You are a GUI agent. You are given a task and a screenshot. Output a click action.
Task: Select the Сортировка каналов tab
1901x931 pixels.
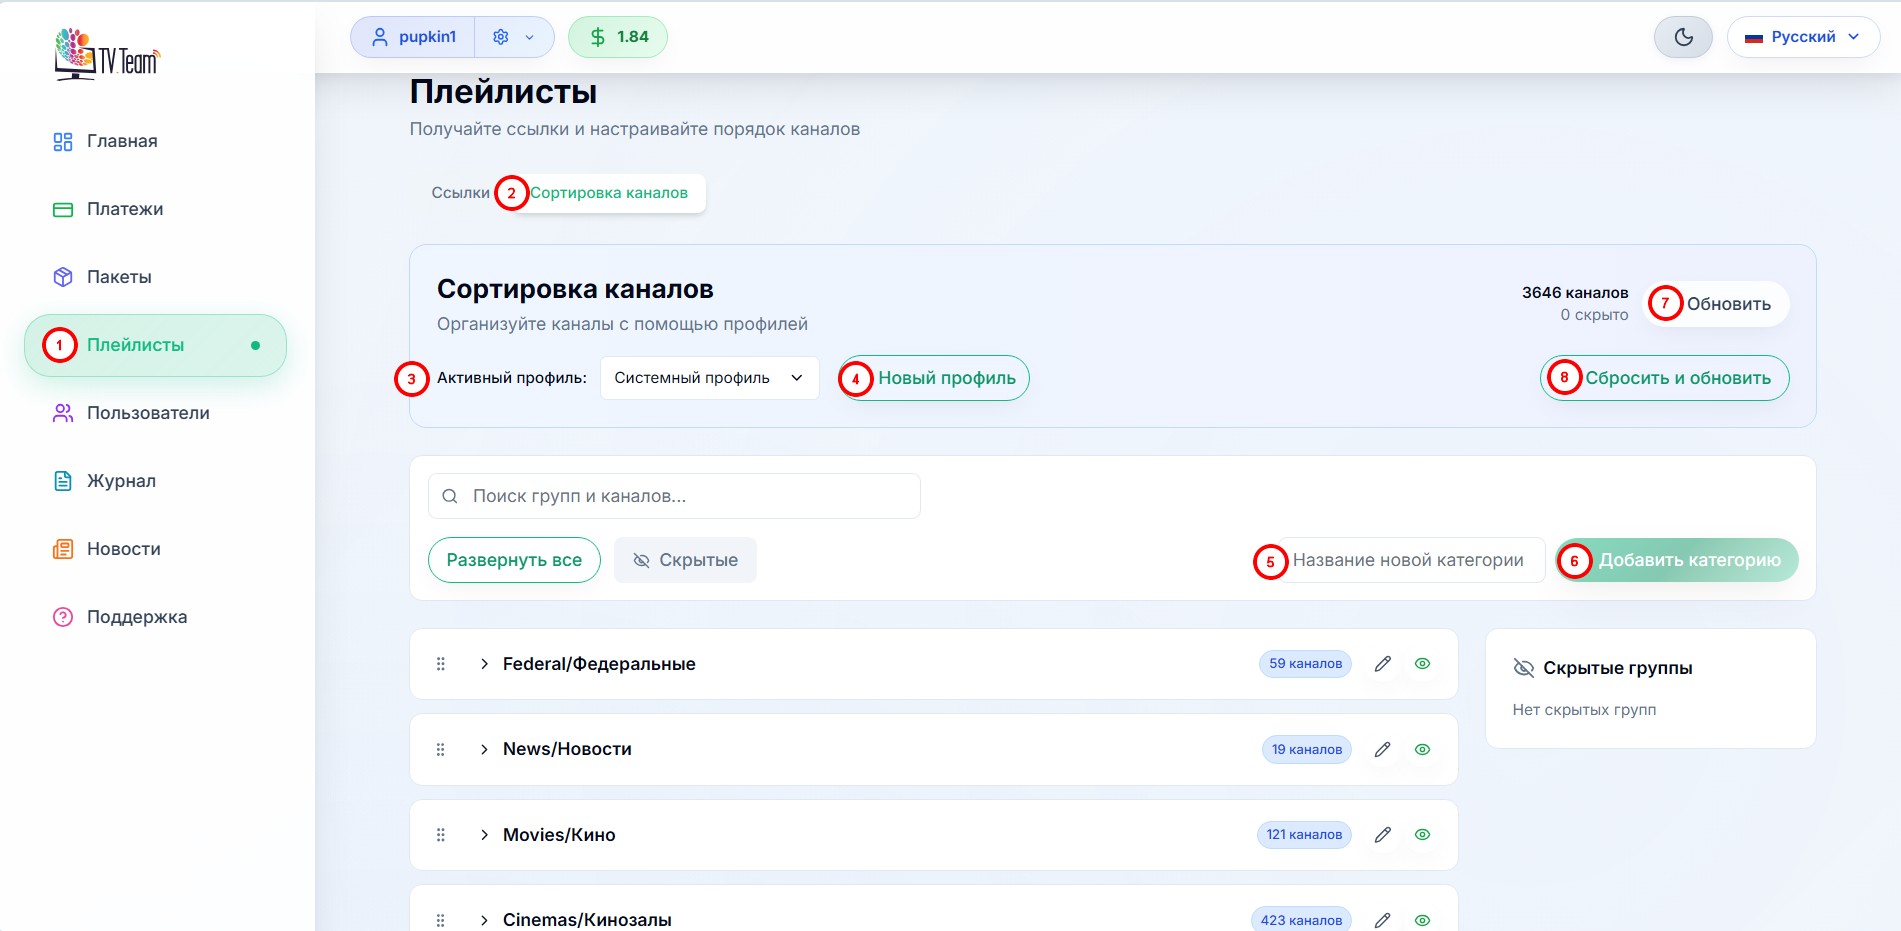(608, 192)
